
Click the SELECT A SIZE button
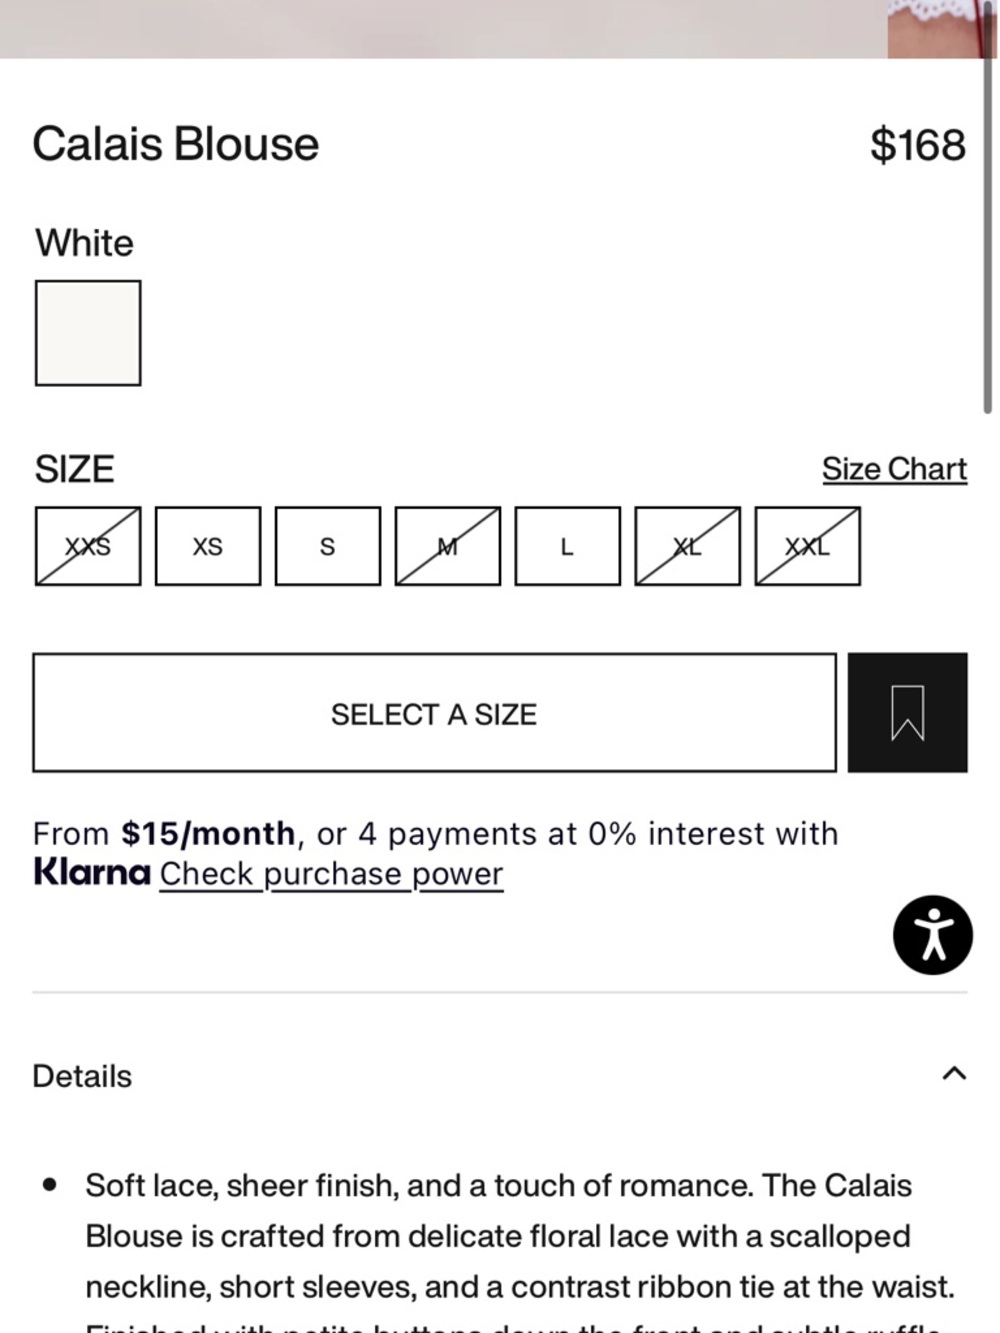(x=434, y=713)
